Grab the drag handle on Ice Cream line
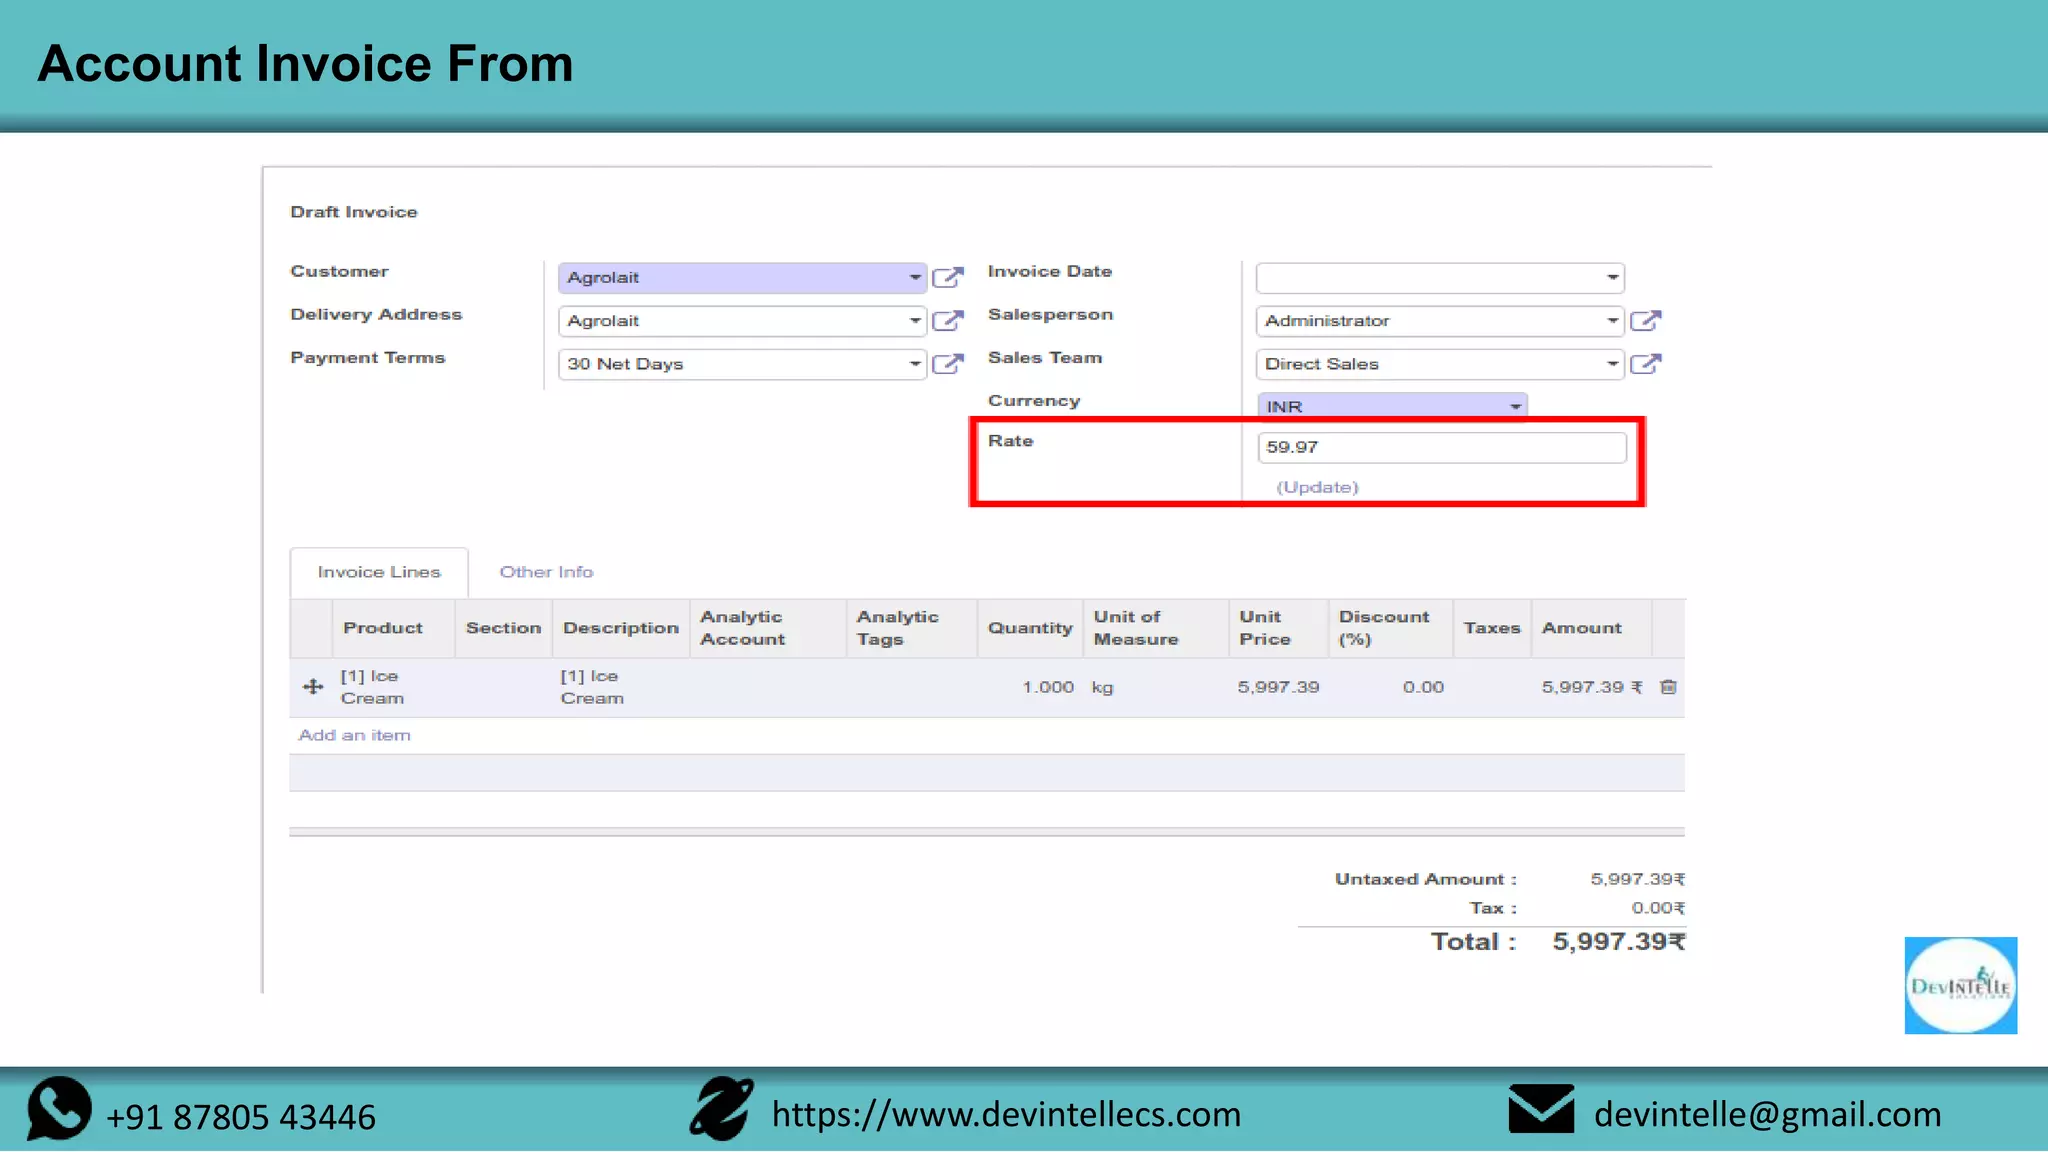 [313, 687]
